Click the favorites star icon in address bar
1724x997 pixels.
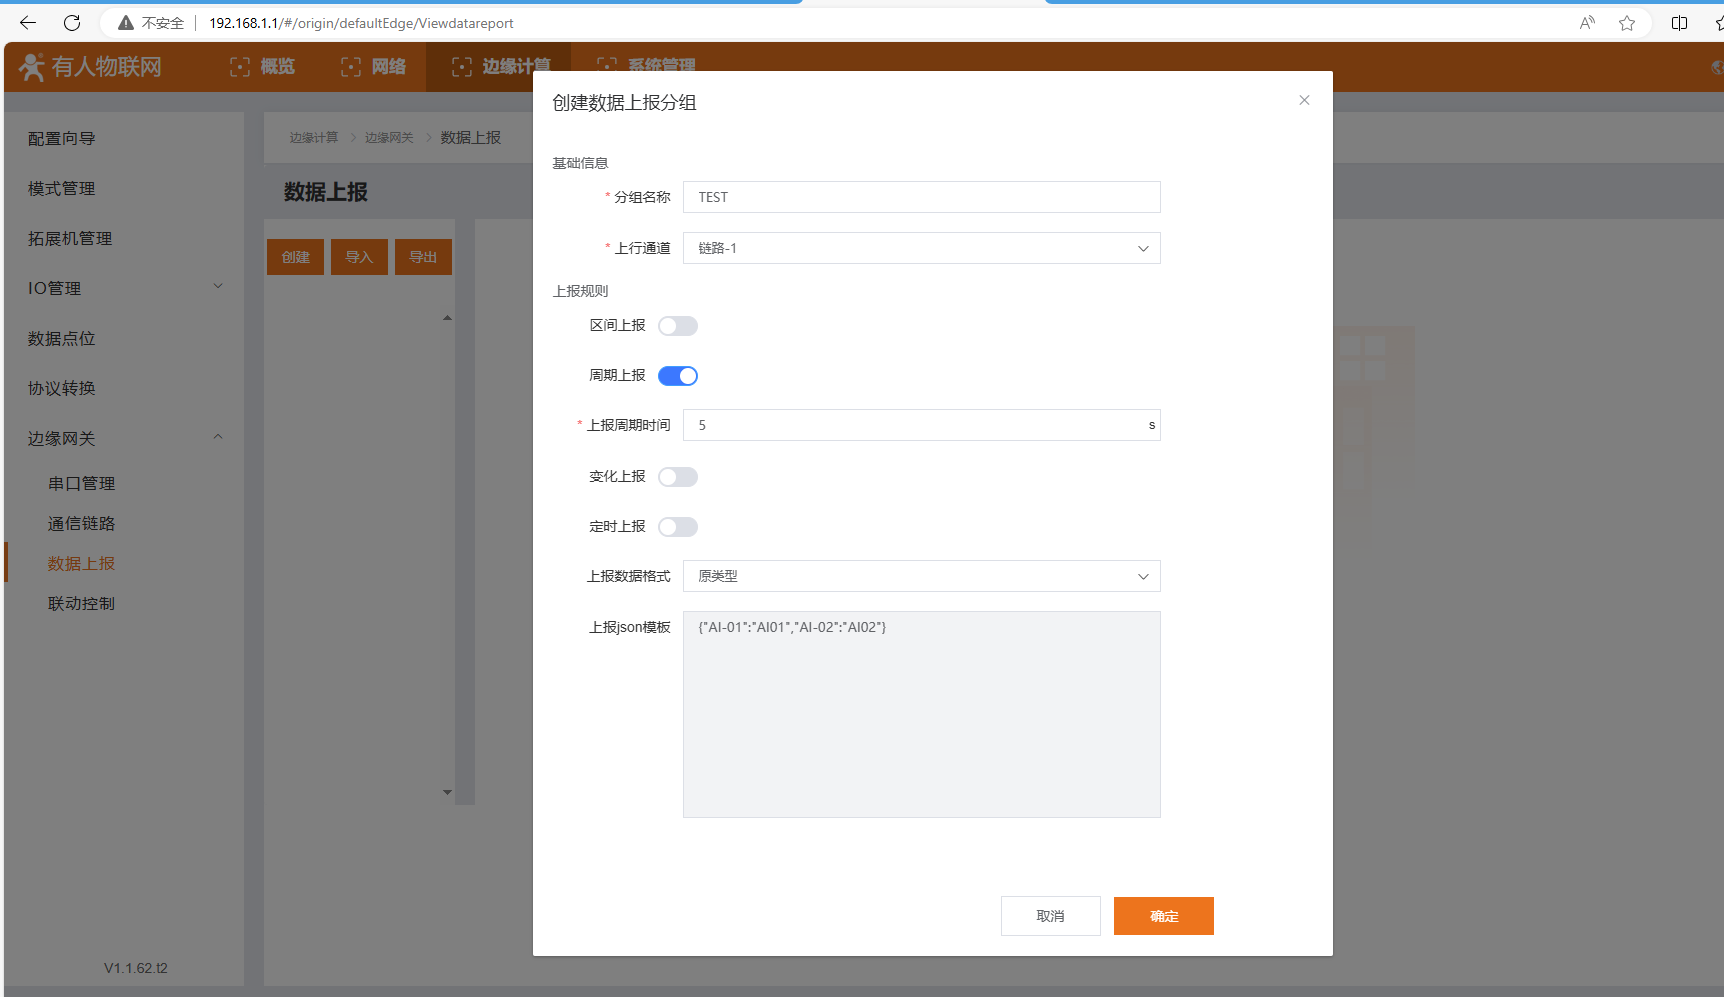(x=1627, y=23)
